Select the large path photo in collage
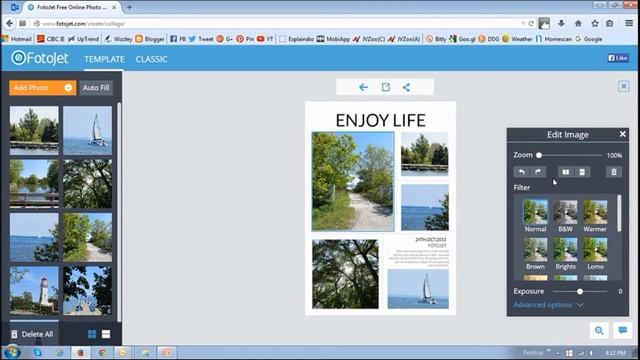 click(353, 182)
